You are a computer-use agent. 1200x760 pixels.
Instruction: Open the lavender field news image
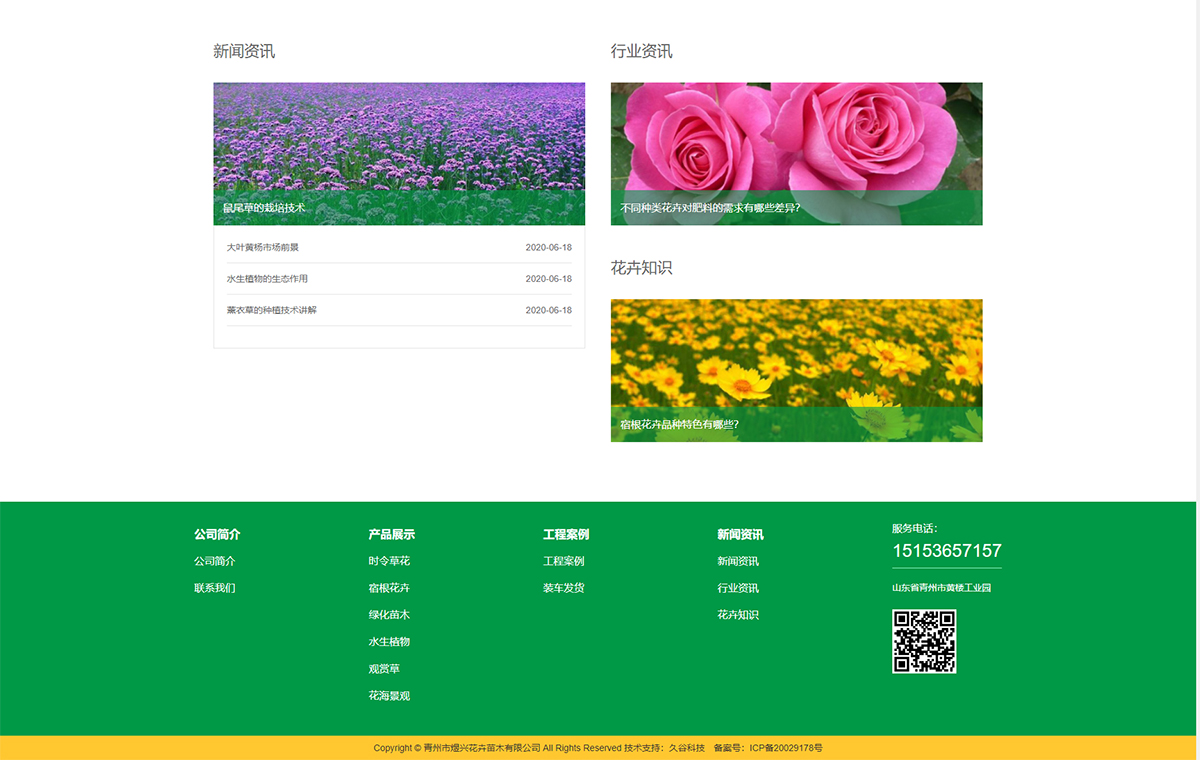click(398, 135)
